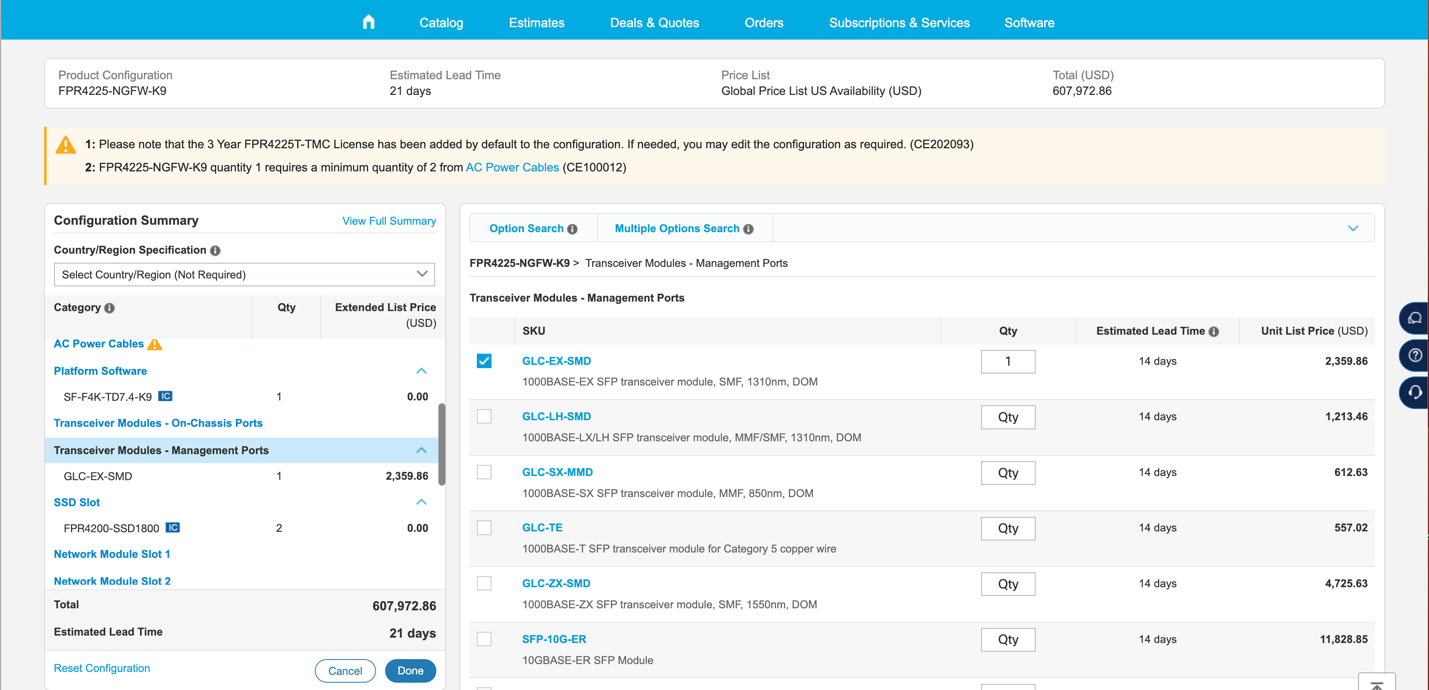Viewport: 1429px width, 690px height.
Task: Open the Estimates menu
Action: (536, 22)
